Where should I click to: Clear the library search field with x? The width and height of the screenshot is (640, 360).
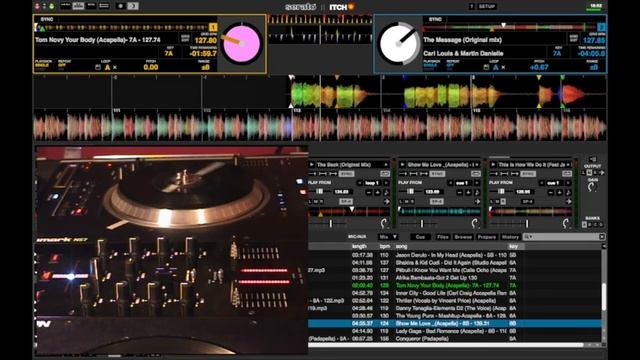pos(602,237)
